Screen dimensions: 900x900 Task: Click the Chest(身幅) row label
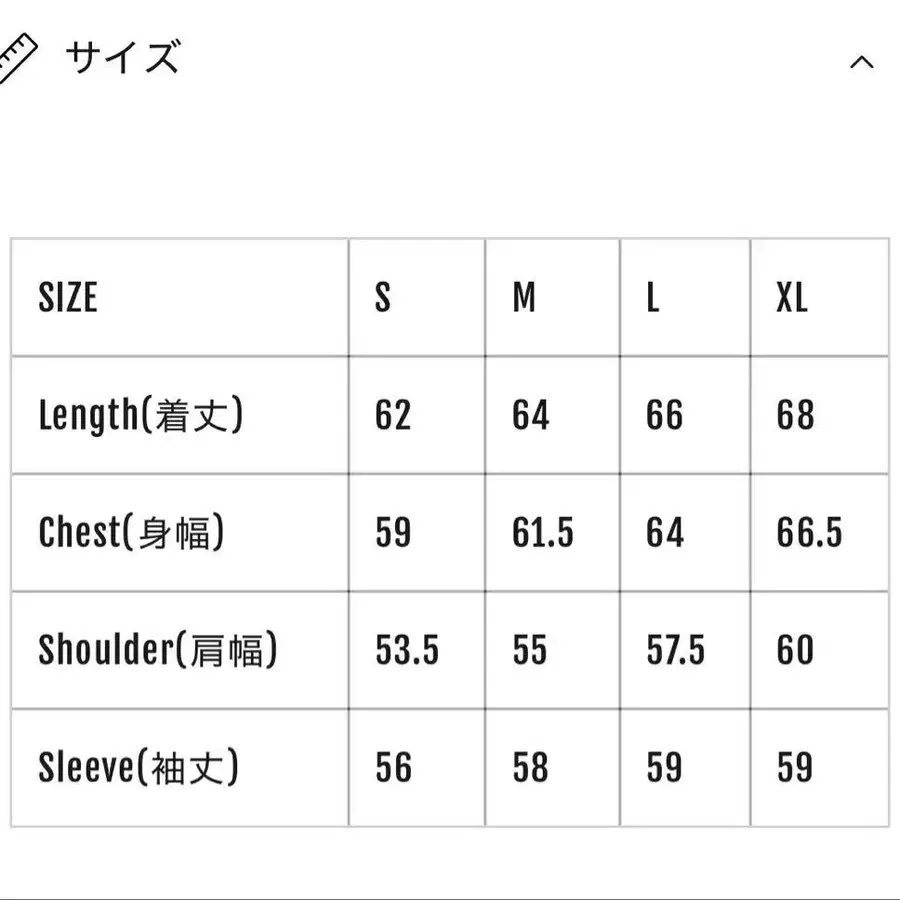(130, 532)
